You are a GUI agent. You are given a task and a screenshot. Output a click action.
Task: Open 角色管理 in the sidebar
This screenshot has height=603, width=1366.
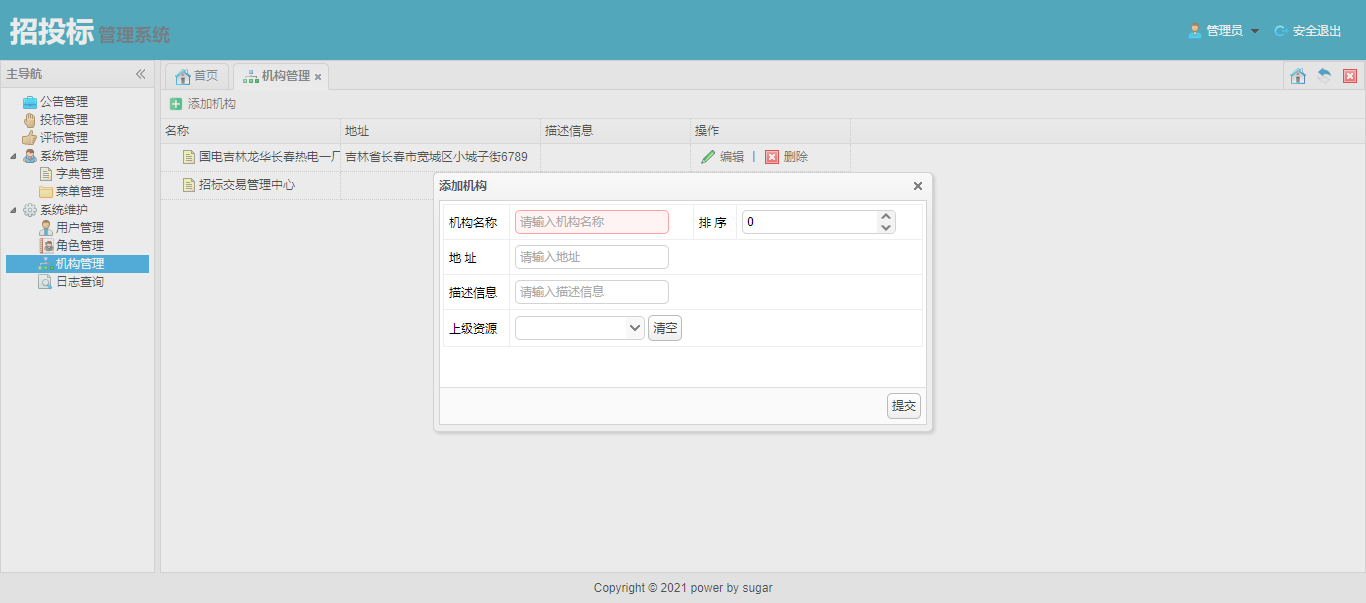pyautogui.click(x=80, y=245)
